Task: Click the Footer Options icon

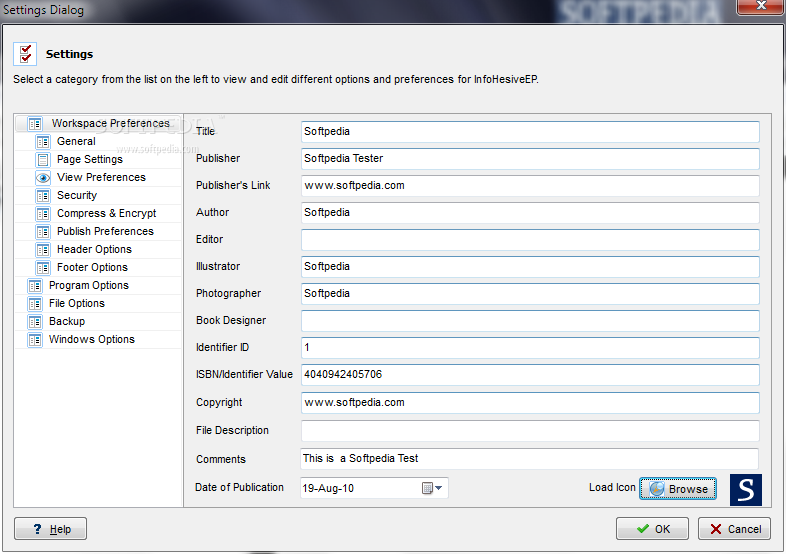Action: coord(43,268)
